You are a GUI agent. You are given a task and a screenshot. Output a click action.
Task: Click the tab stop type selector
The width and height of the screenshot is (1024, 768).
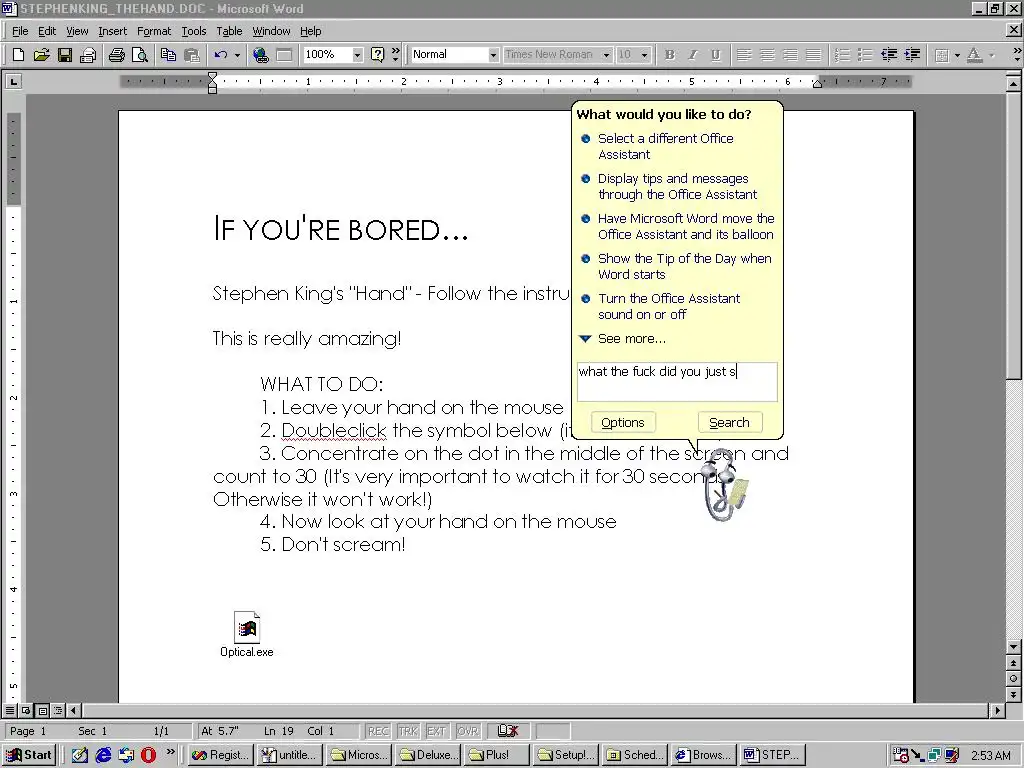tap(14, 82)
